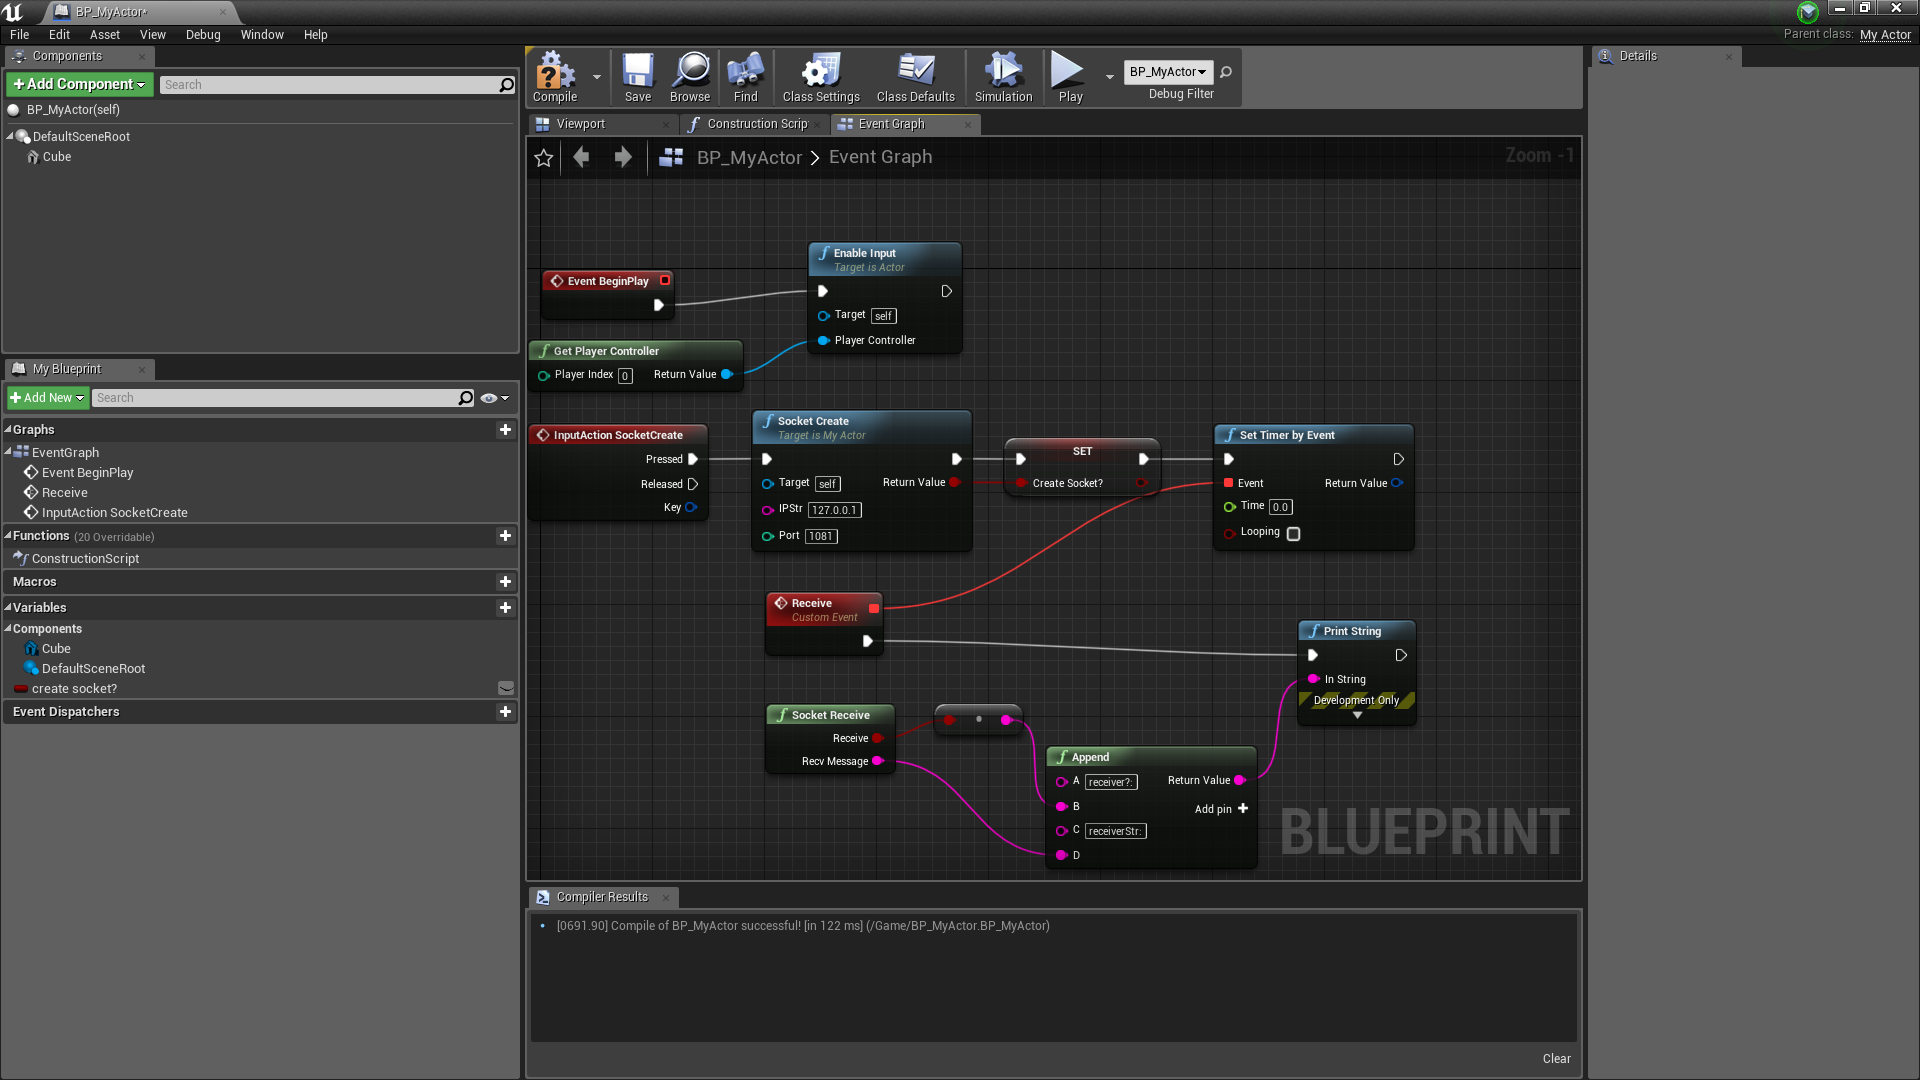Collapse the Variables section
1920x1080 pixels.
point(8,607)
